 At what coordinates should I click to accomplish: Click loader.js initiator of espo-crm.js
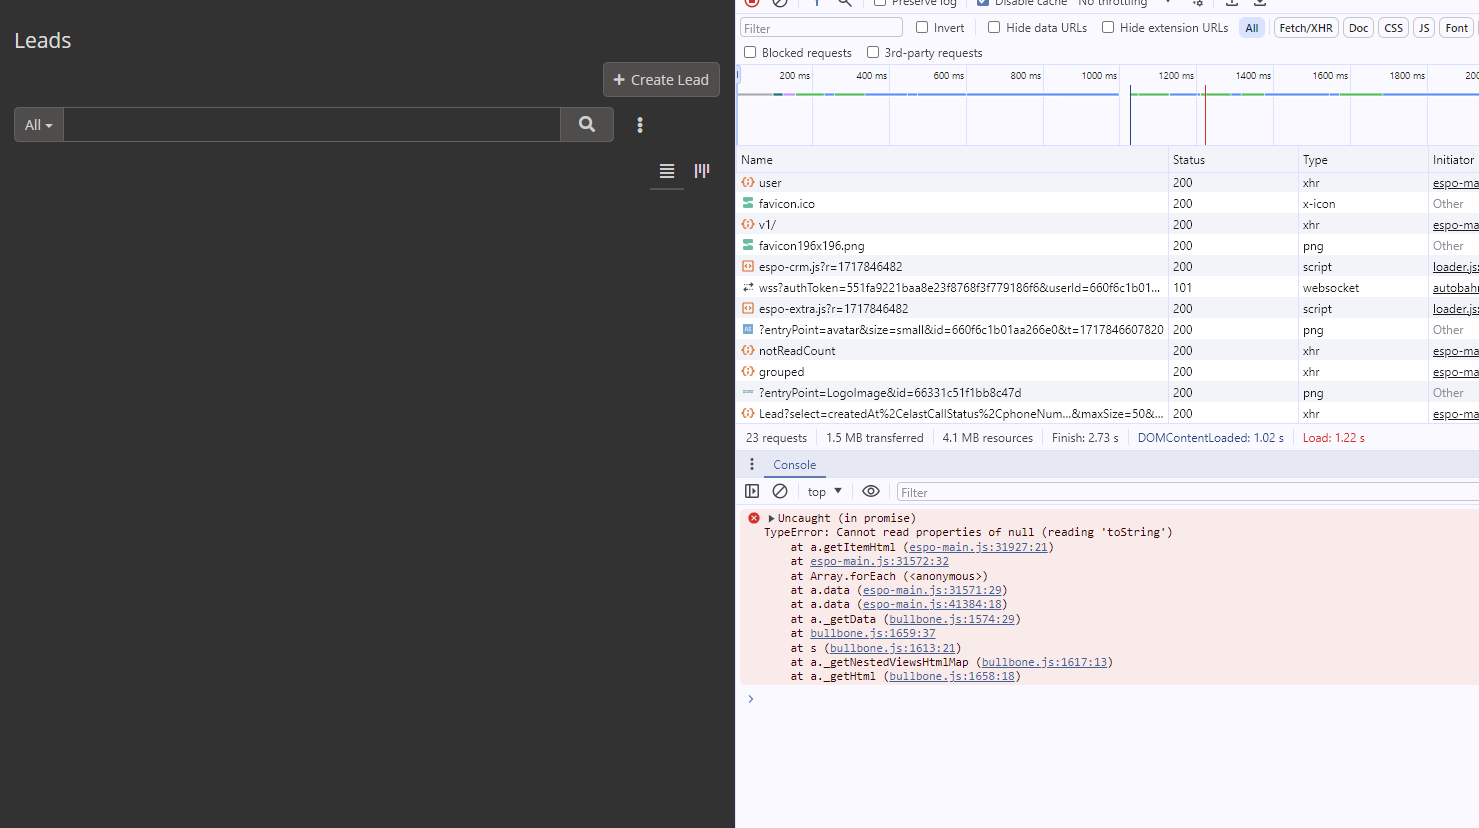1455,267
